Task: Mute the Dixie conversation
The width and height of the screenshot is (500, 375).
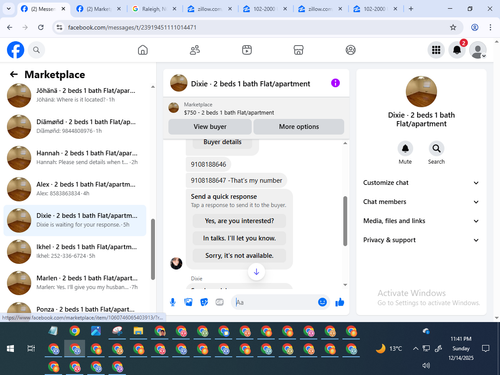Action: (x=405, y=149)
